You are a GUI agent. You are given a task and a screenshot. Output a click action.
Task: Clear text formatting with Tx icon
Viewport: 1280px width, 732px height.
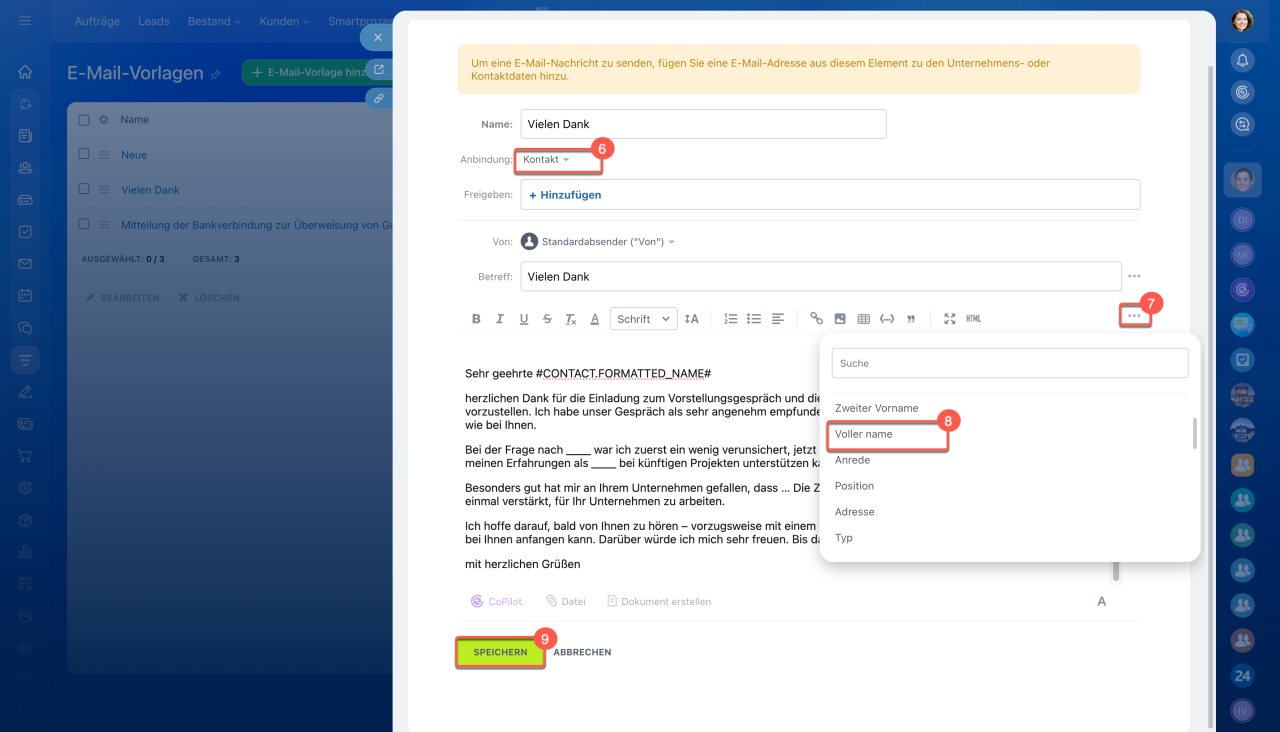571,319
